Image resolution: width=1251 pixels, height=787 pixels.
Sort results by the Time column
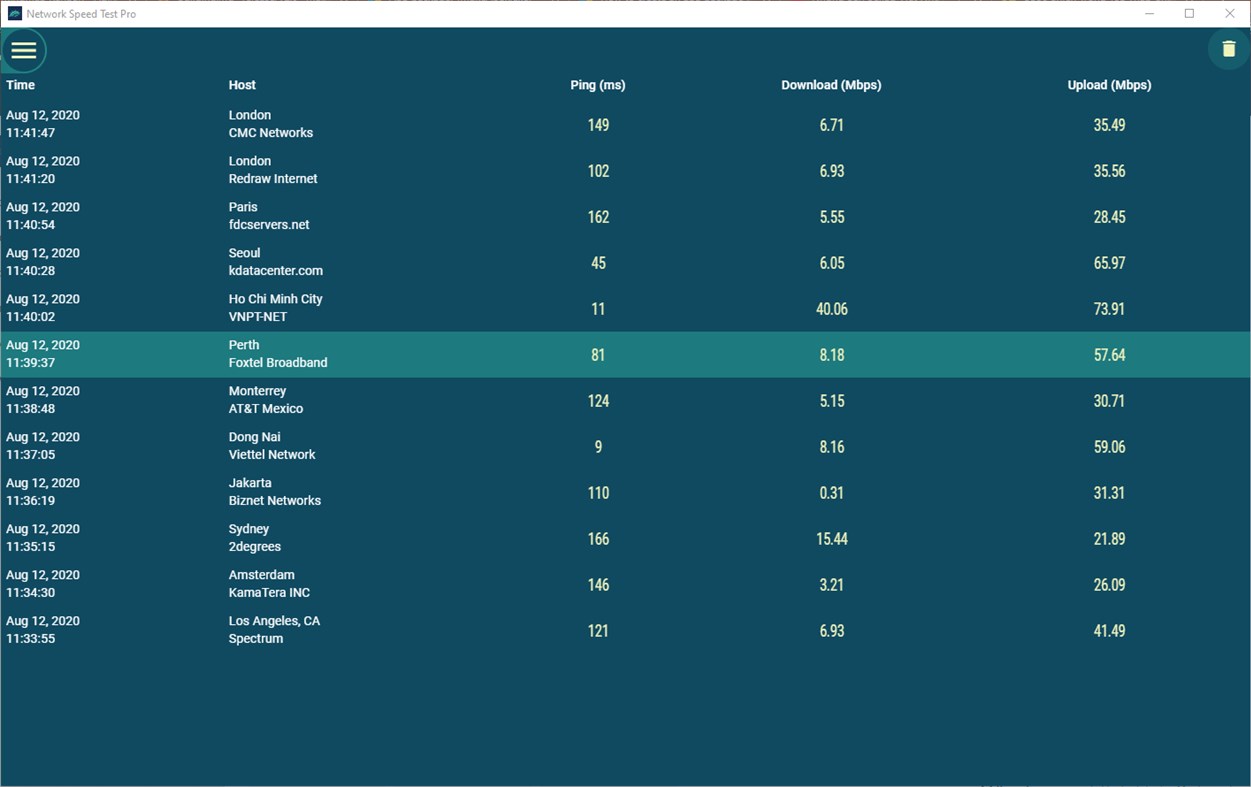coord(20,85)
